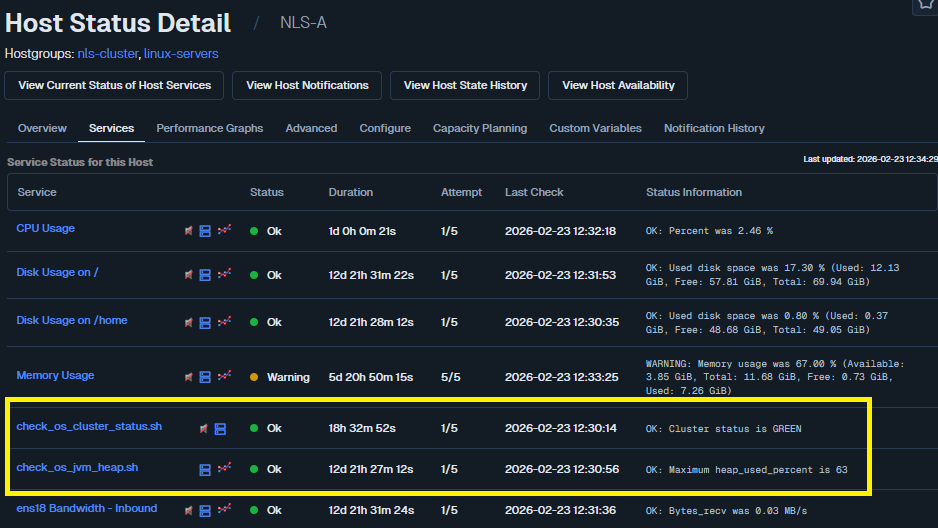938x528 pixels.
Task: Click the favorite star icon at top right
Action: pos(924,5)
